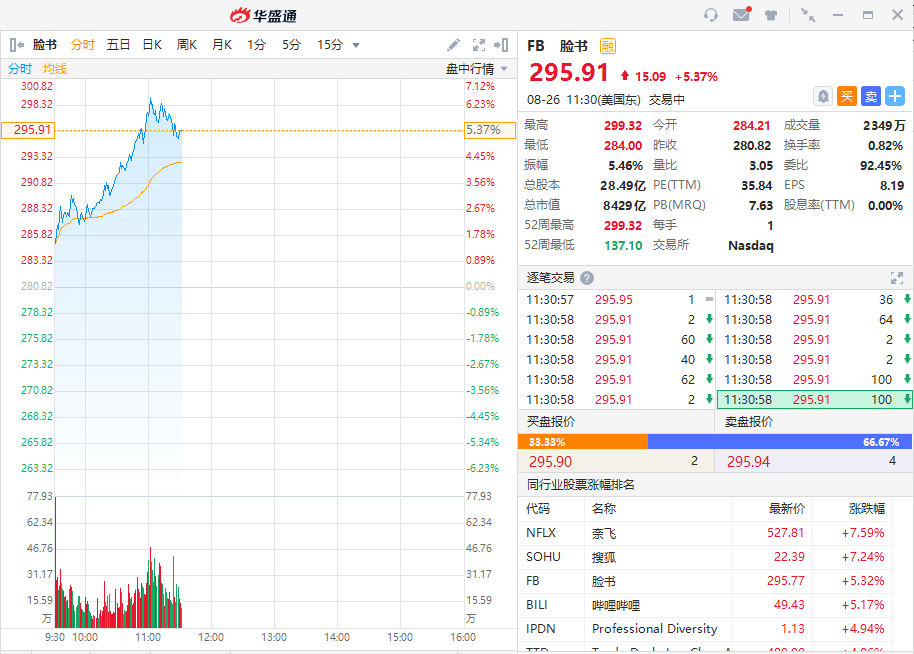914x654 pixels.
Task: Click the 卖盘报价 header
Action: [749, 421]
